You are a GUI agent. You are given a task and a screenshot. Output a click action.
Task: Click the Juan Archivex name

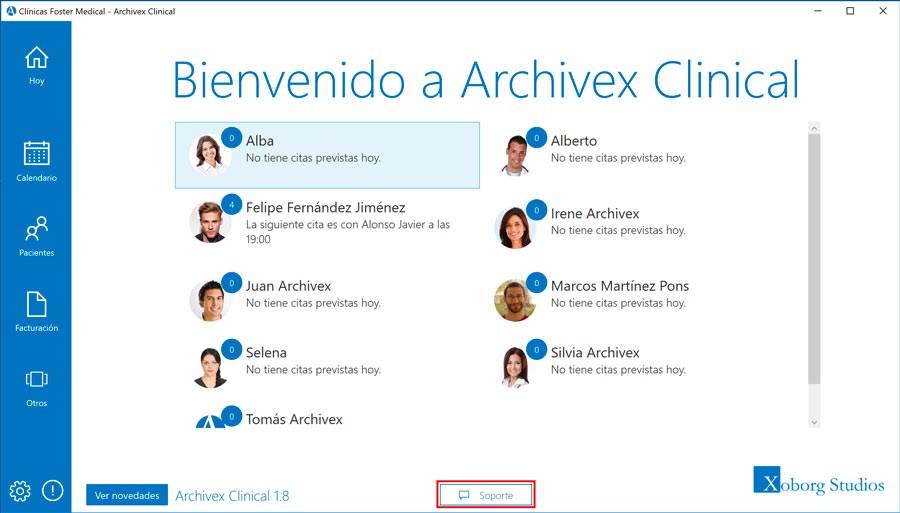pos(289,286)
